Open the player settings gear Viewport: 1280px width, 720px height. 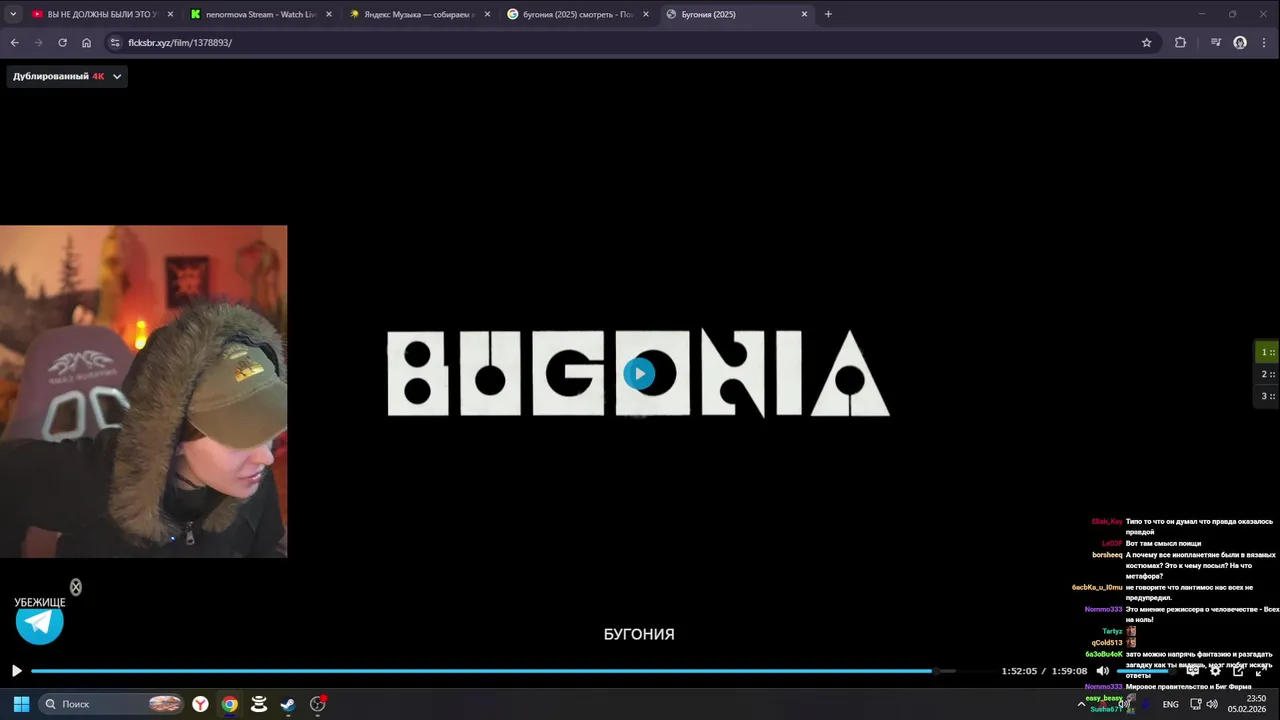coord(1215,671)
